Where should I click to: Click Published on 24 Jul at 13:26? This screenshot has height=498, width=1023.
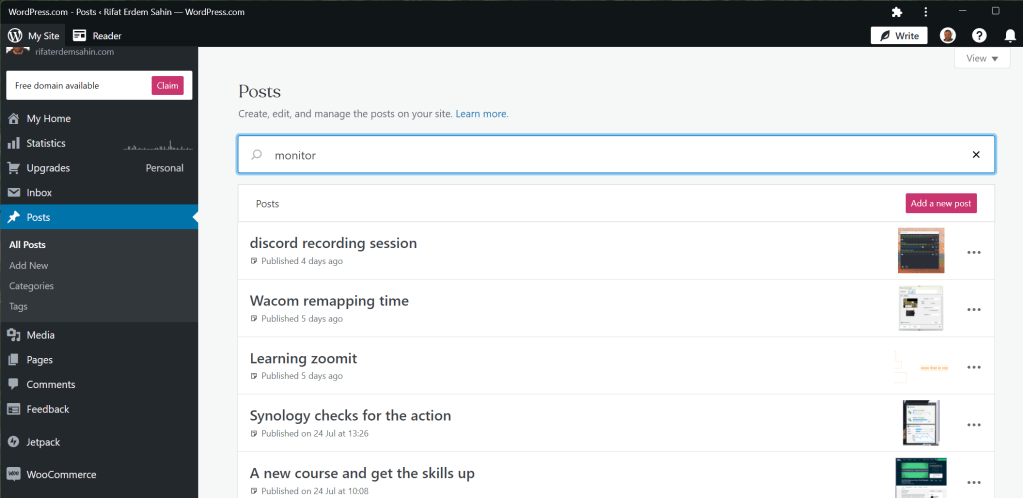click(314, 433)
